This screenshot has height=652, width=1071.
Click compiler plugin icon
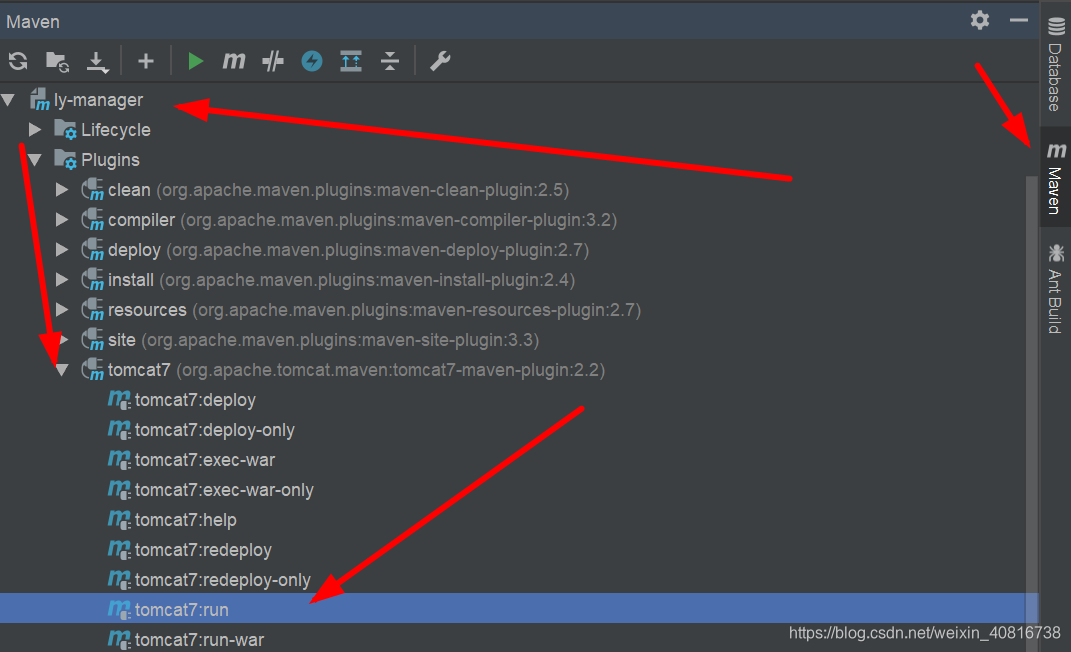pyautogui.click(x=92, y=220)
